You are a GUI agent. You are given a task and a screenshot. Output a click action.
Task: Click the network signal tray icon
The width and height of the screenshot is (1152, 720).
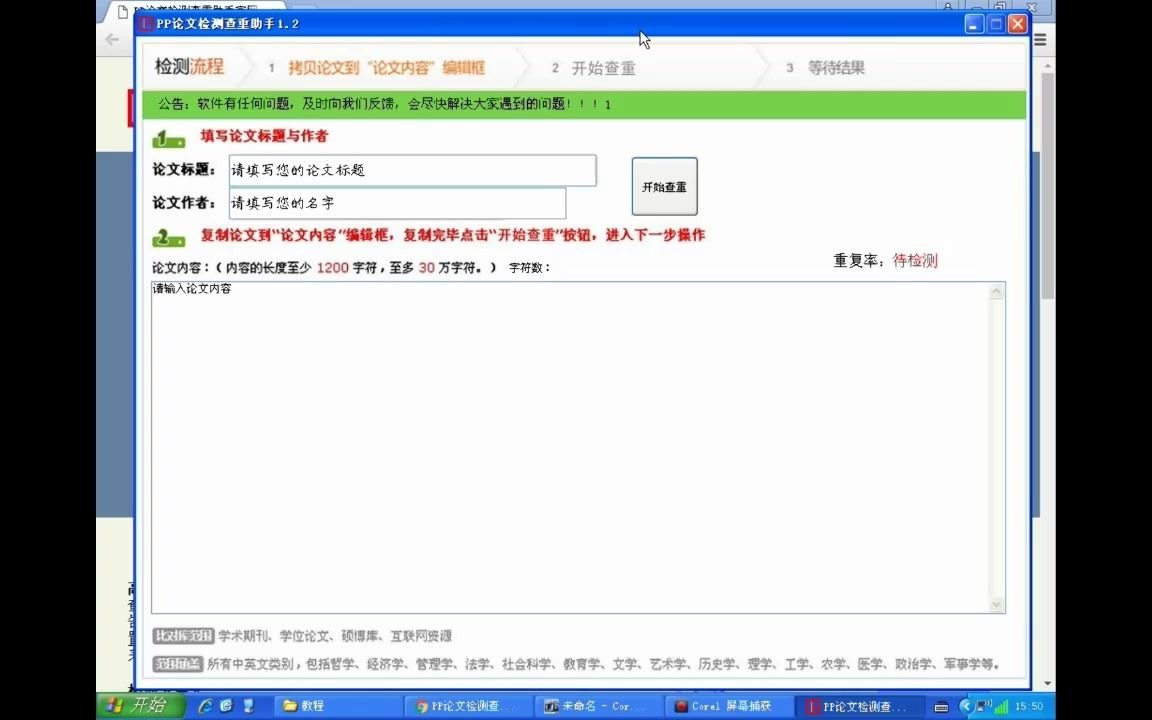pos(1001,707)
